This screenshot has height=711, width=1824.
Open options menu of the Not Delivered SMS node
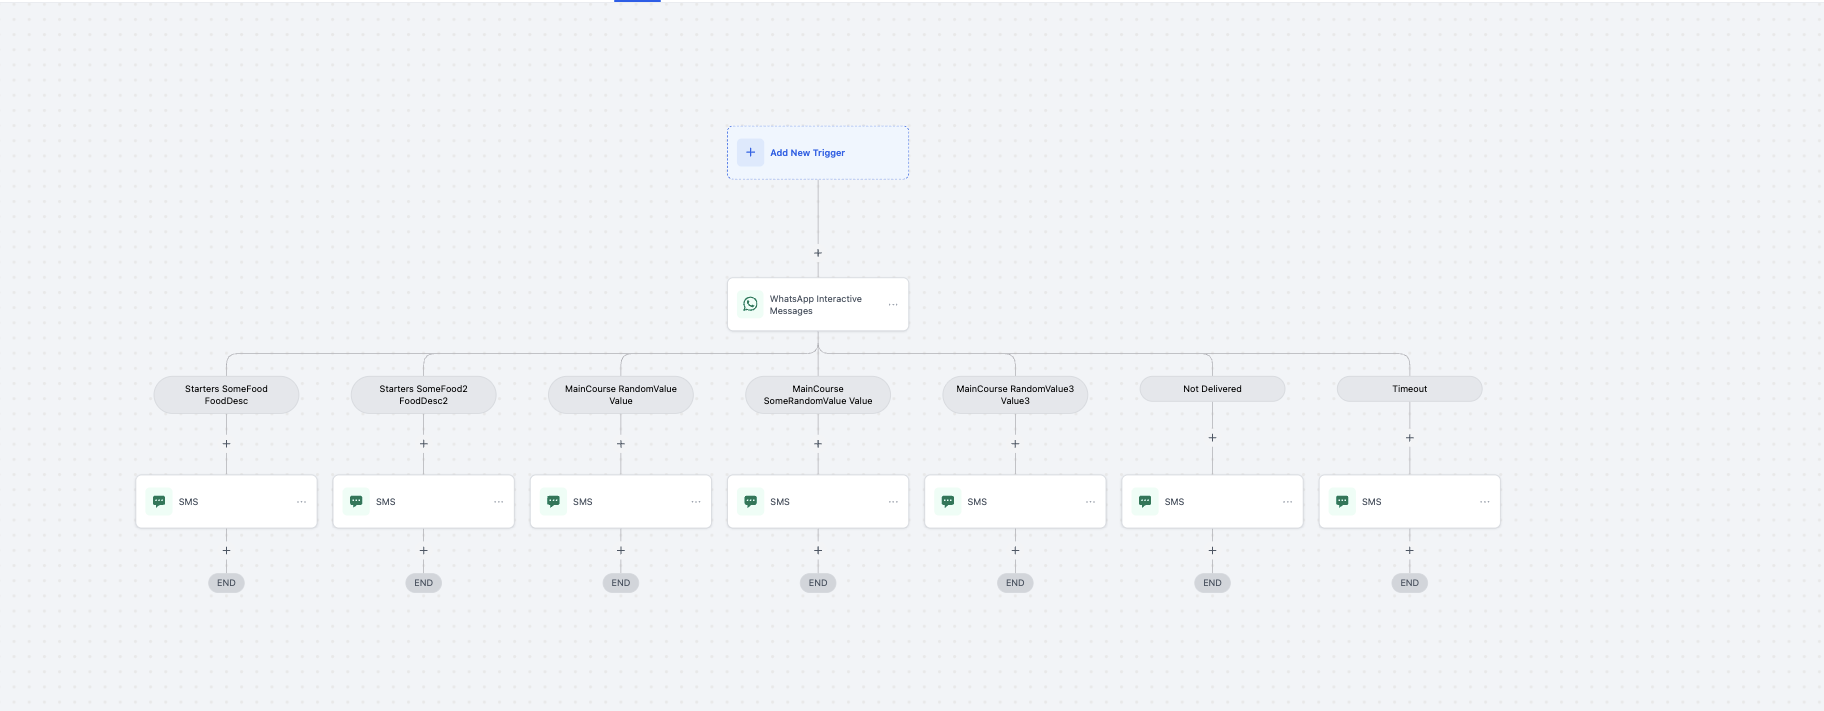coord(1287,502)
